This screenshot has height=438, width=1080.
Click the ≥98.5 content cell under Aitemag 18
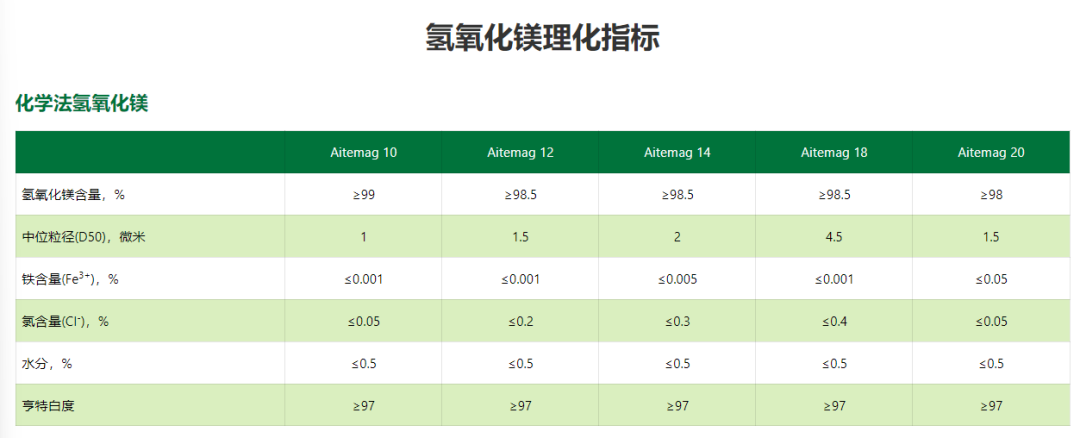834,195
